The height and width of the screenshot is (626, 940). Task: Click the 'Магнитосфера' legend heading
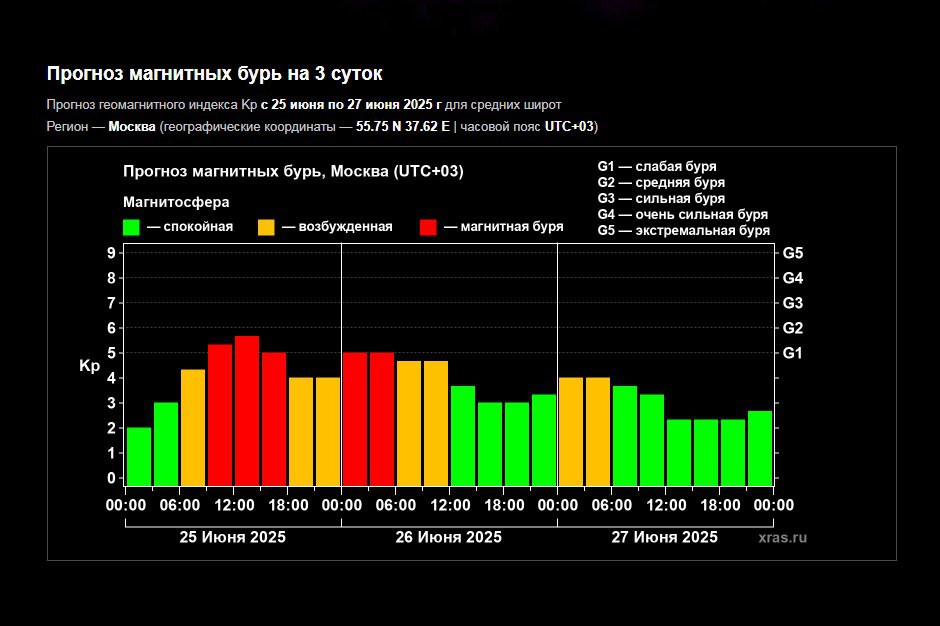pyautogui.click(x=176, y=202)
